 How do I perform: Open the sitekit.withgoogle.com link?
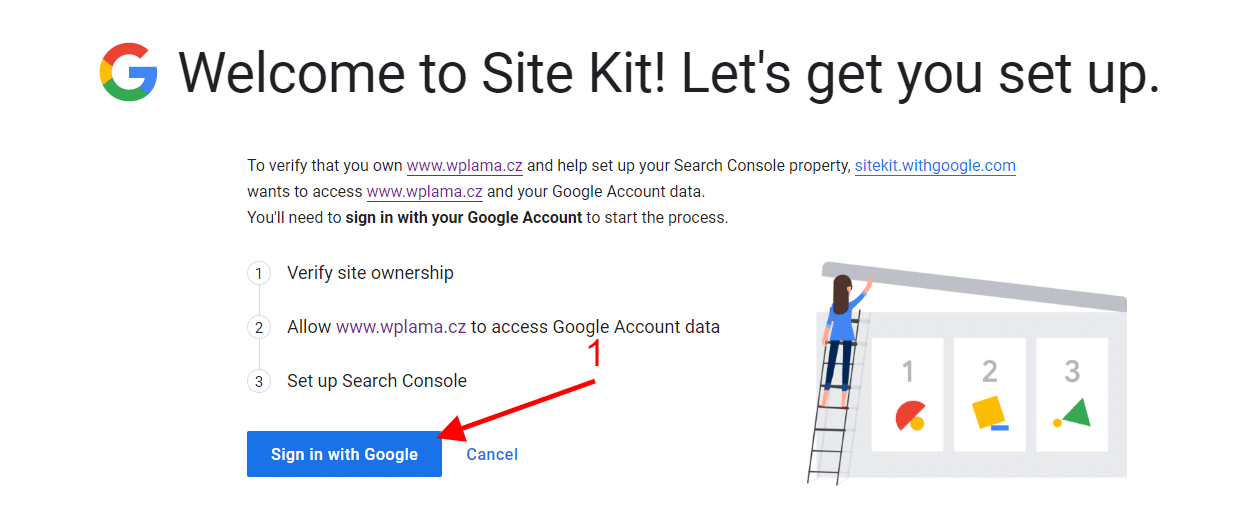tap(935, 166)
